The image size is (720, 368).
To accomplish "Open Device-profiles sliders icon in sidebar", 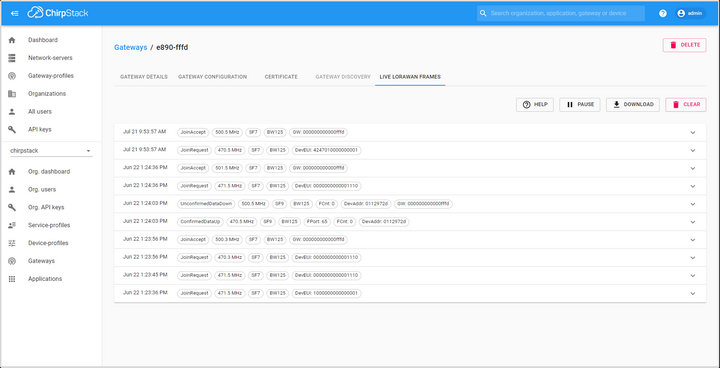I will [x=12, y=243].
